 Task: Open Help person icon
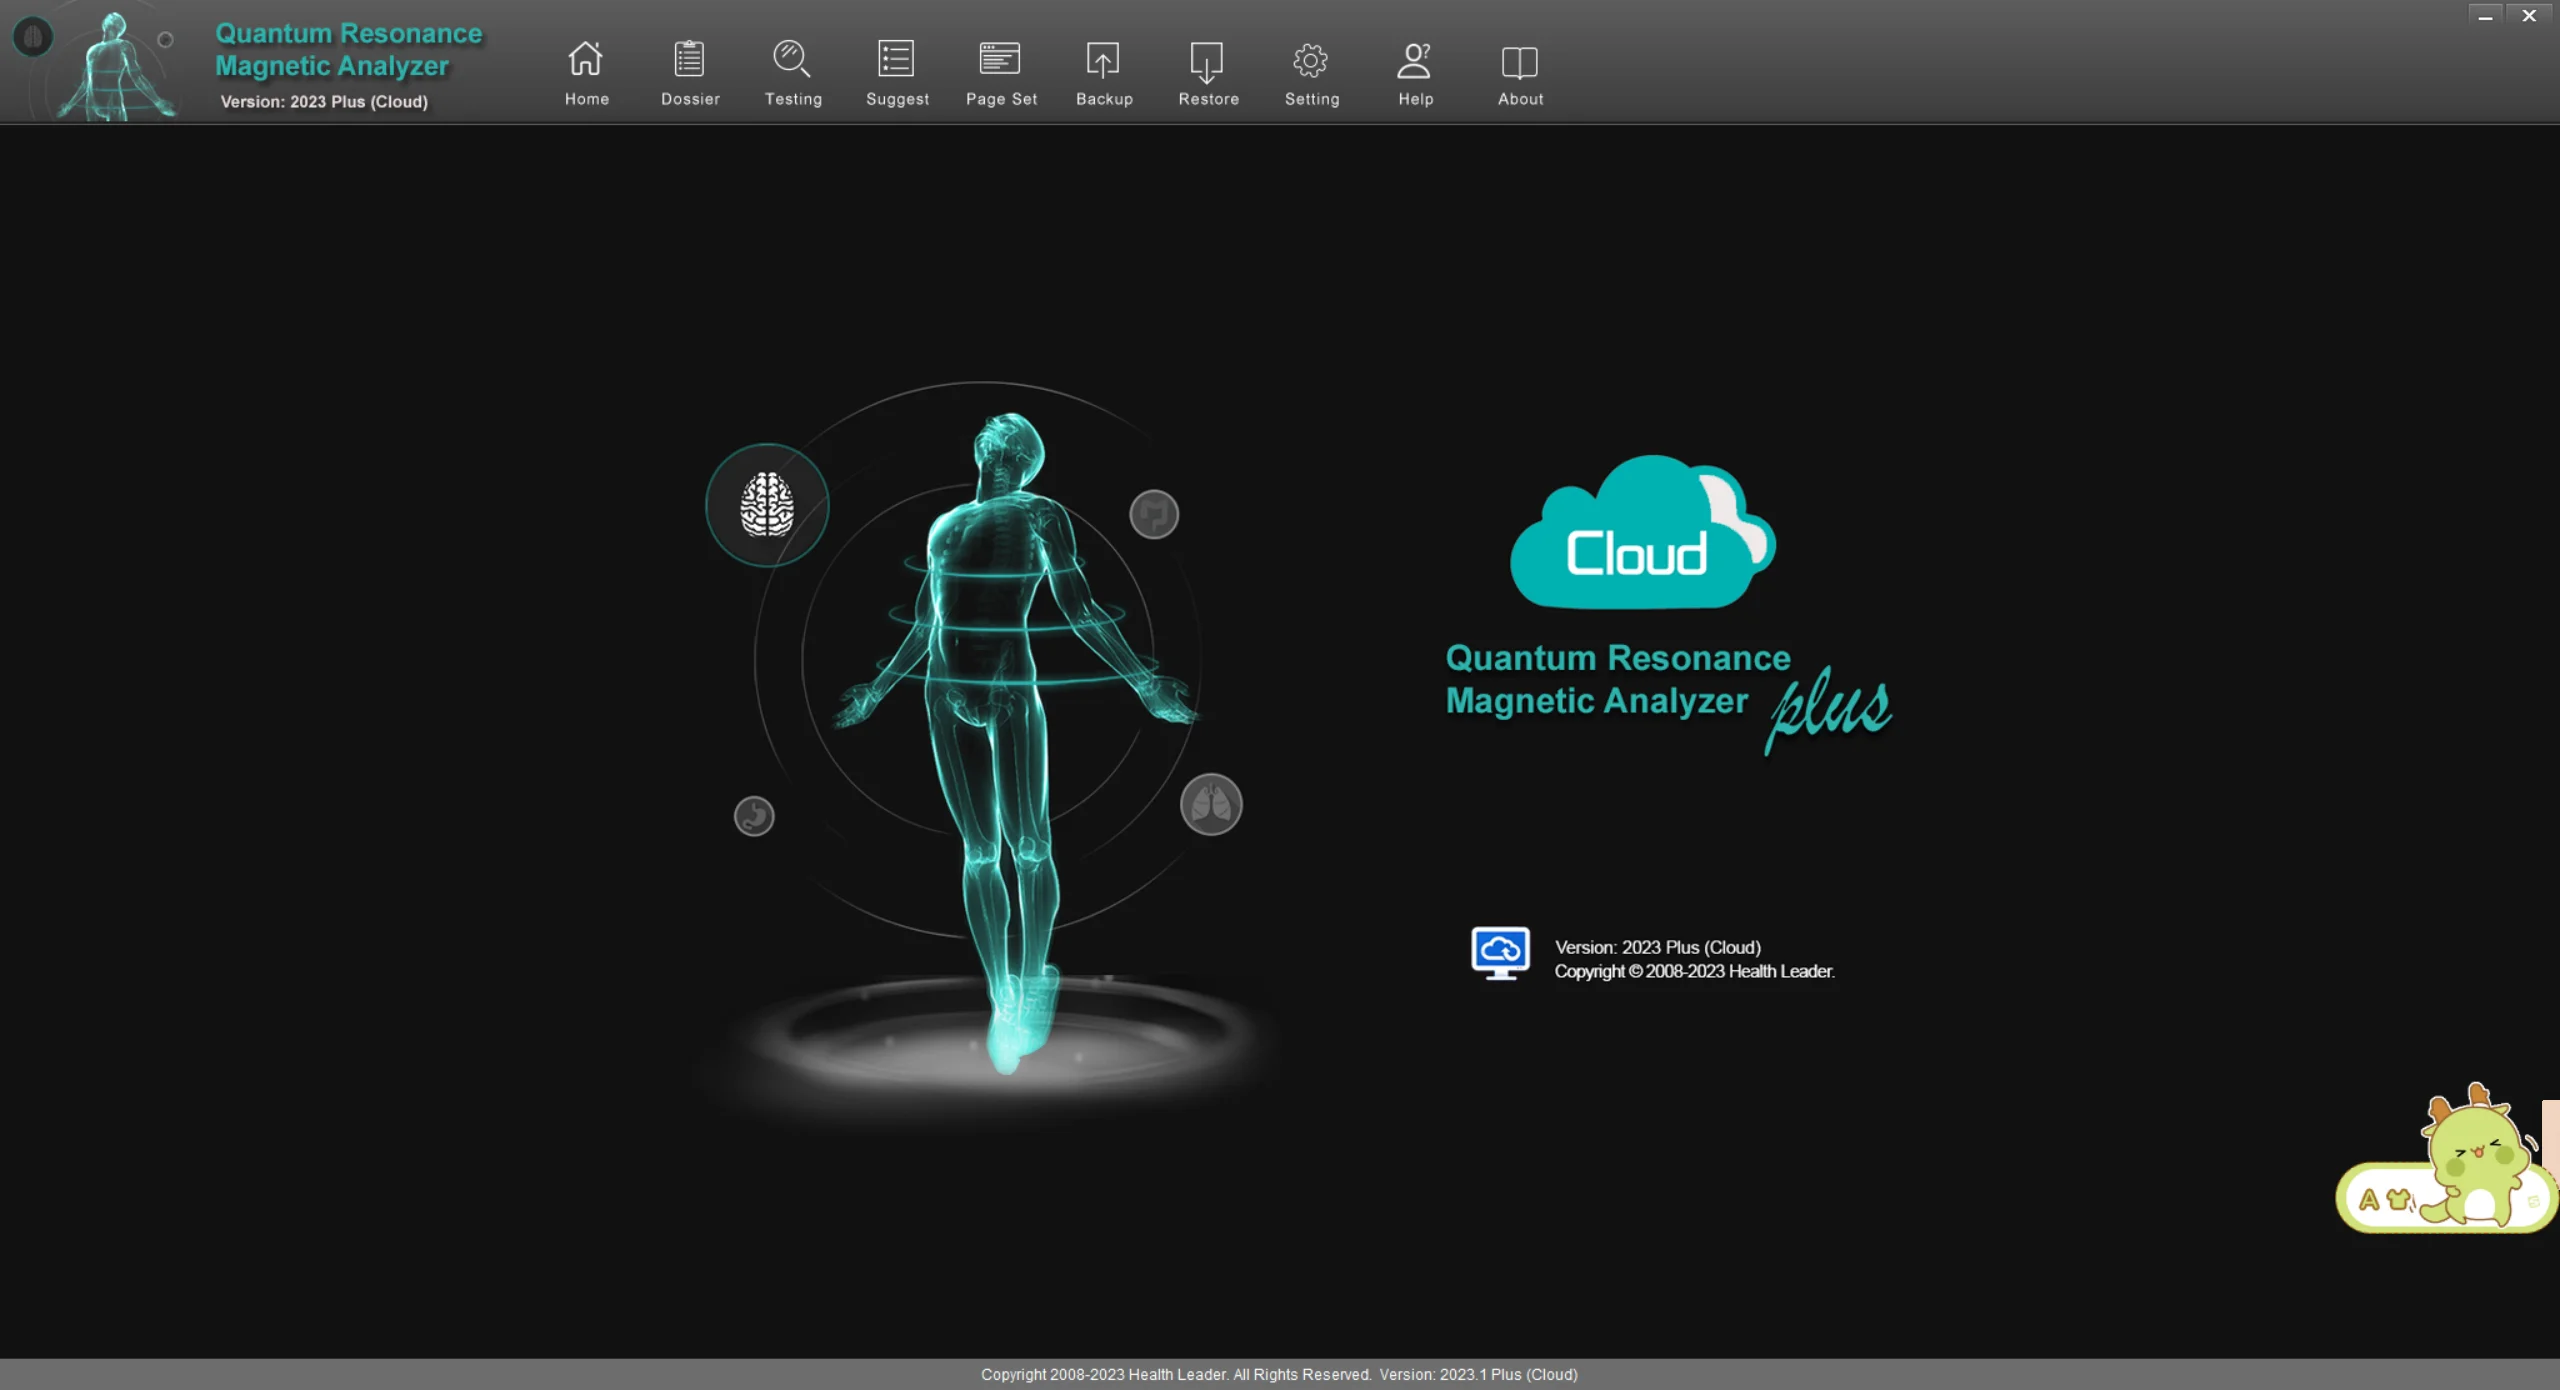coord(1414,61)
